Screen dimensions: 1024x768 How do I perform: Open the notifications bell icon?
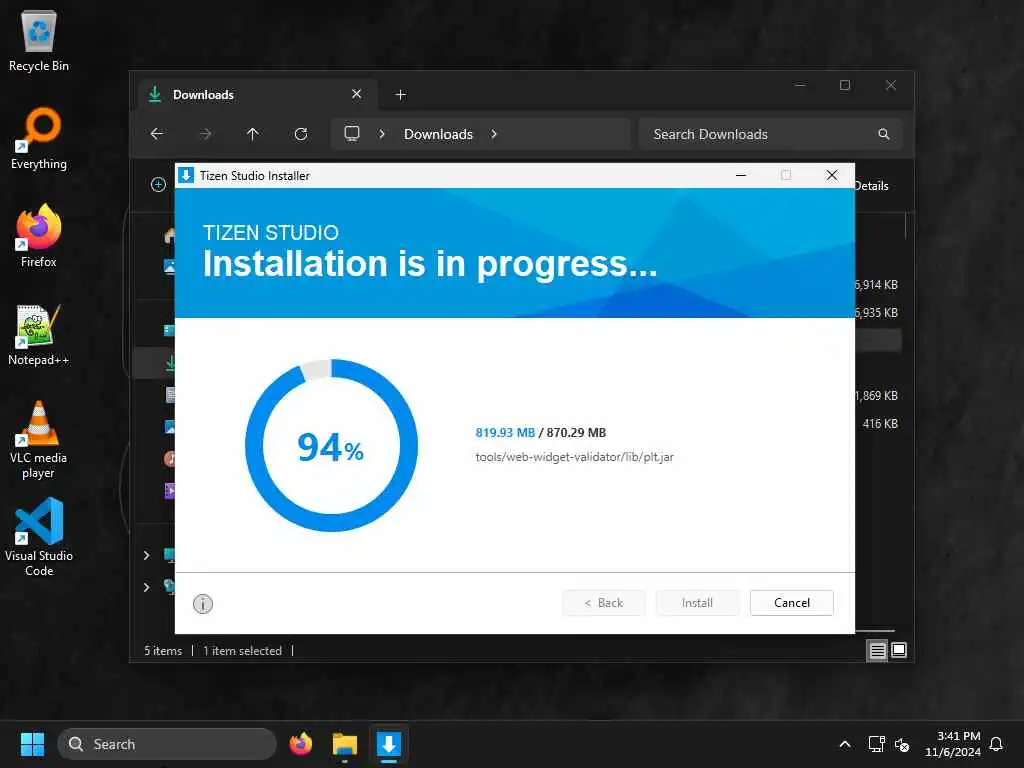tap(996, 744)
